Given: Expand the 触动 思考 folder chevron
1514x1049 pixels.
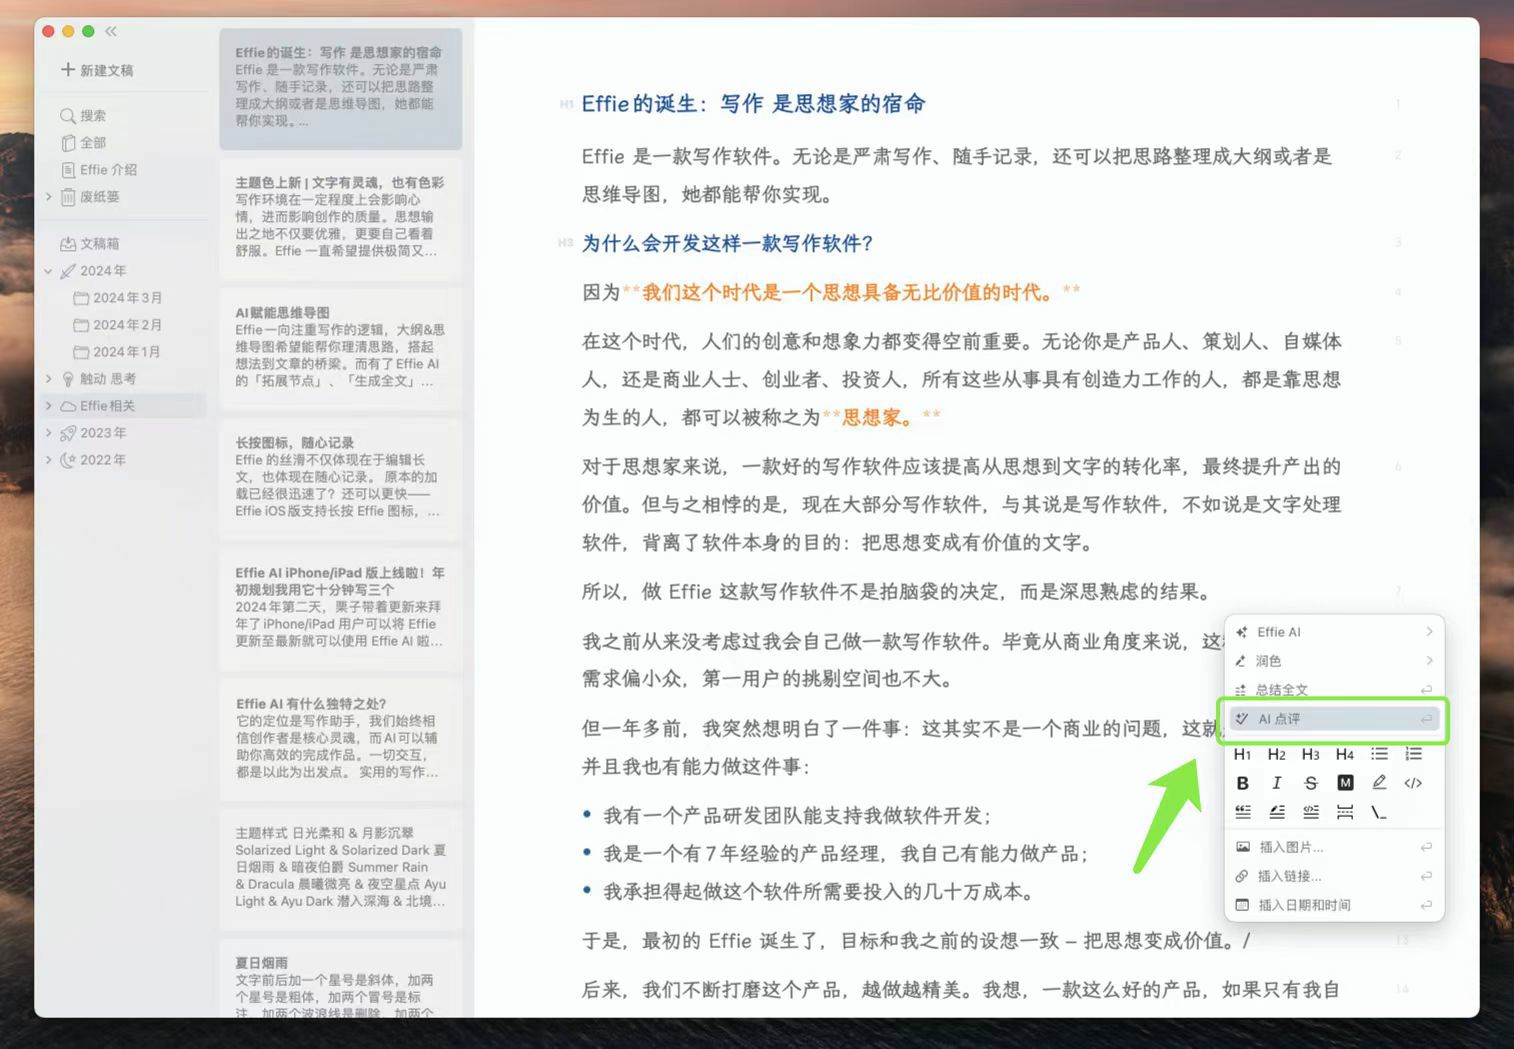Looking at the screenshot, I should click(x=48, y=379).
